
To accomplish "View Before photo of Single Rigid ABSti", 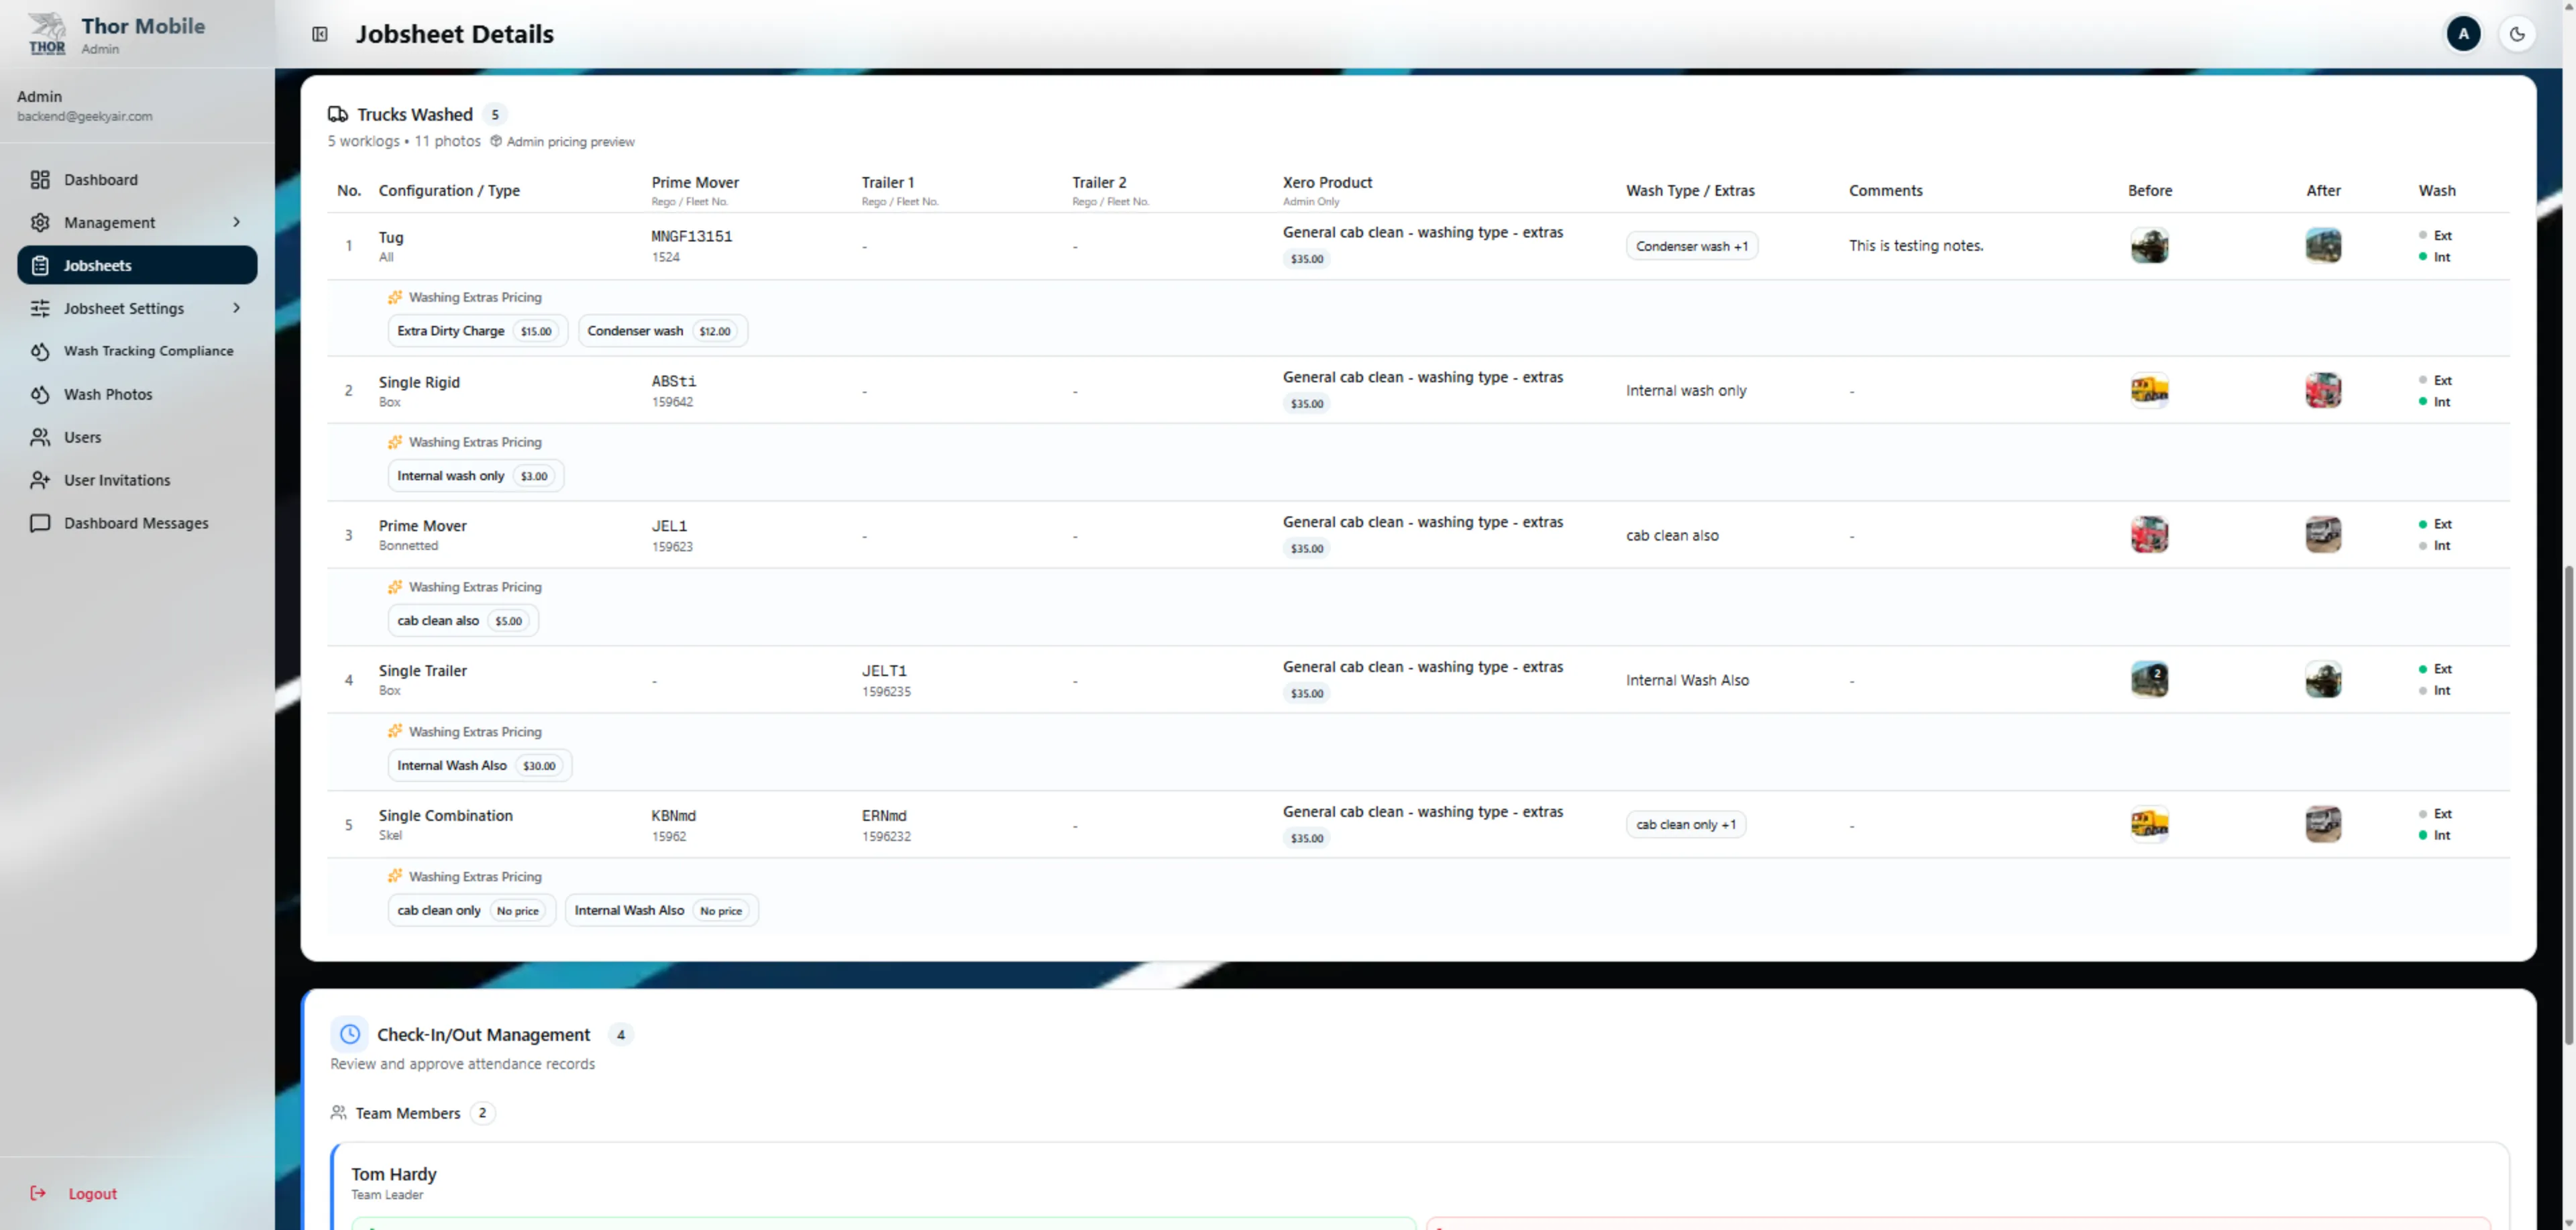I will [x=2150, y=391].
